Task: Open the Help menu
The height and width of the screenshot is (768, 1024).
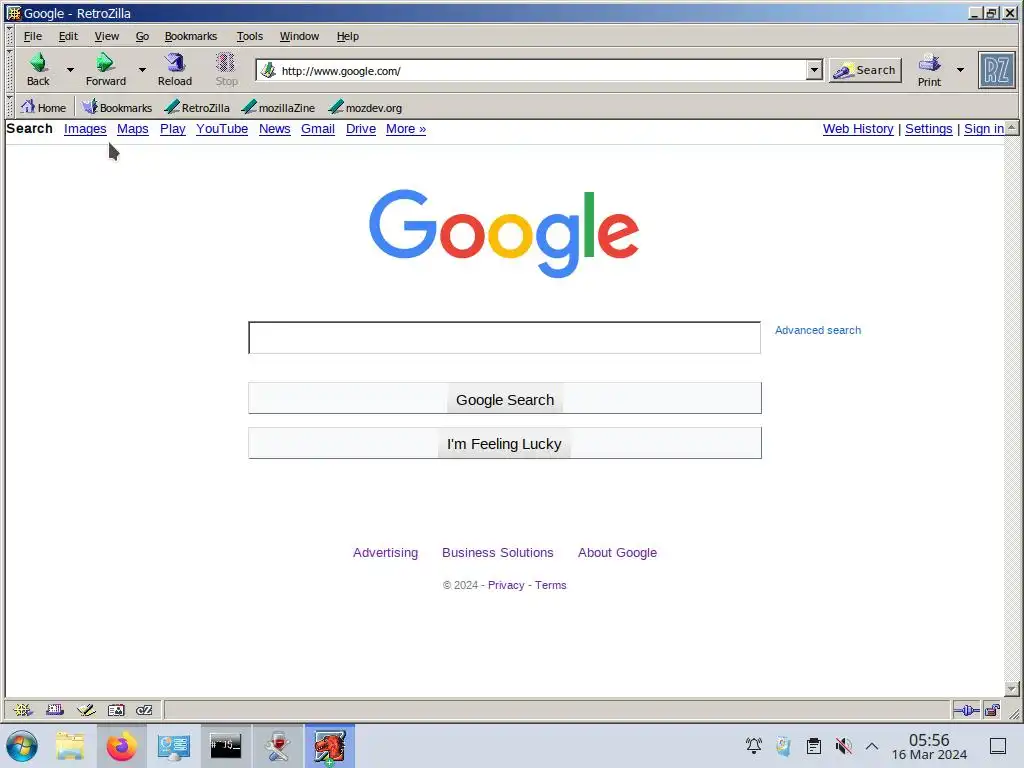Action: point(347,36)
